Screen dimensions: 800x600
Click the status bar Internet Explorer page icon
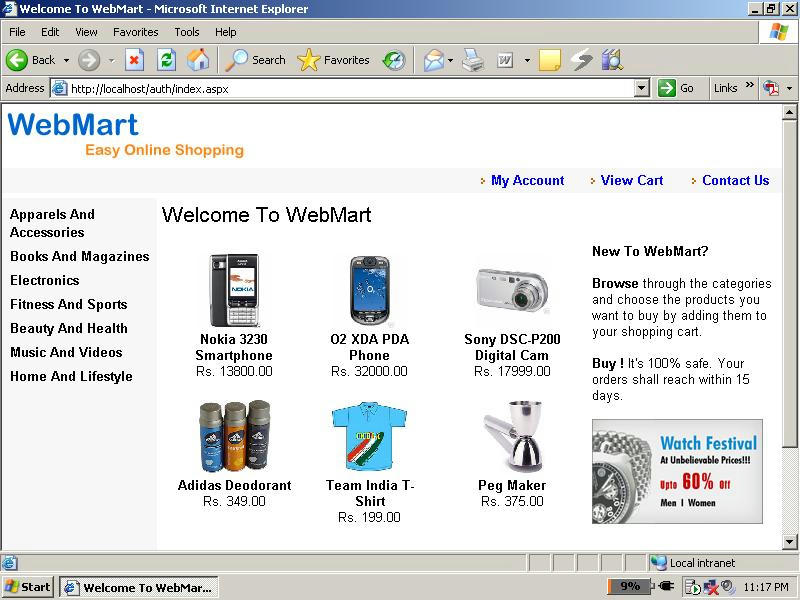[x=9, y=563]
